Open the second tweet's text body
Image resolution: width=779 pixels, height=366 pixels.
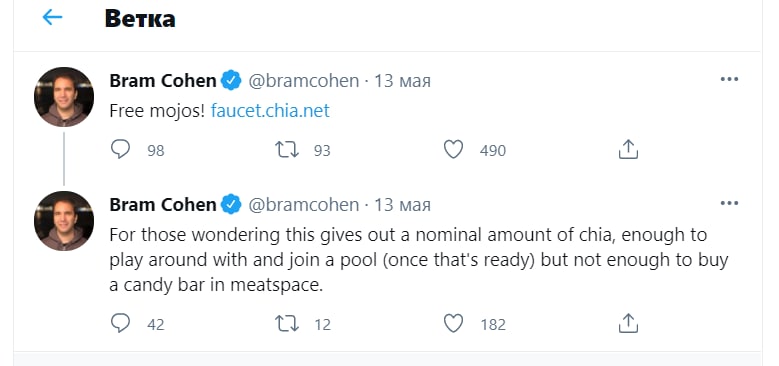pos(419,260)
